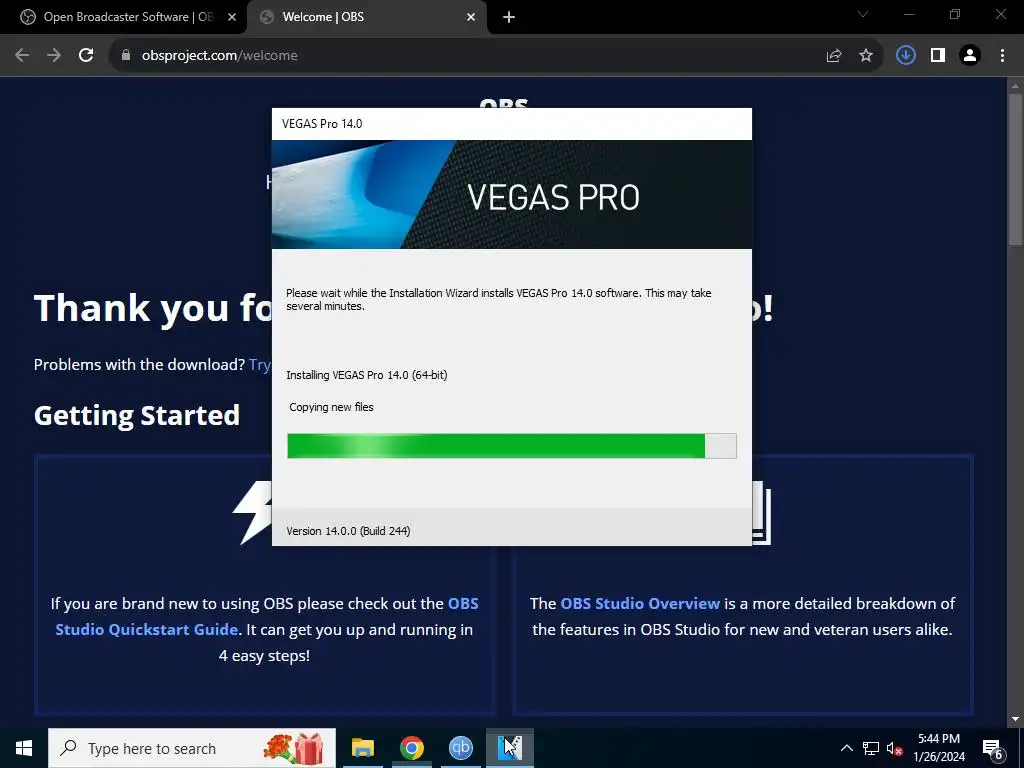The height and width of the screenshot is (768, 1024).
Task: View site security lock info
Action: [x=126, y=56]
